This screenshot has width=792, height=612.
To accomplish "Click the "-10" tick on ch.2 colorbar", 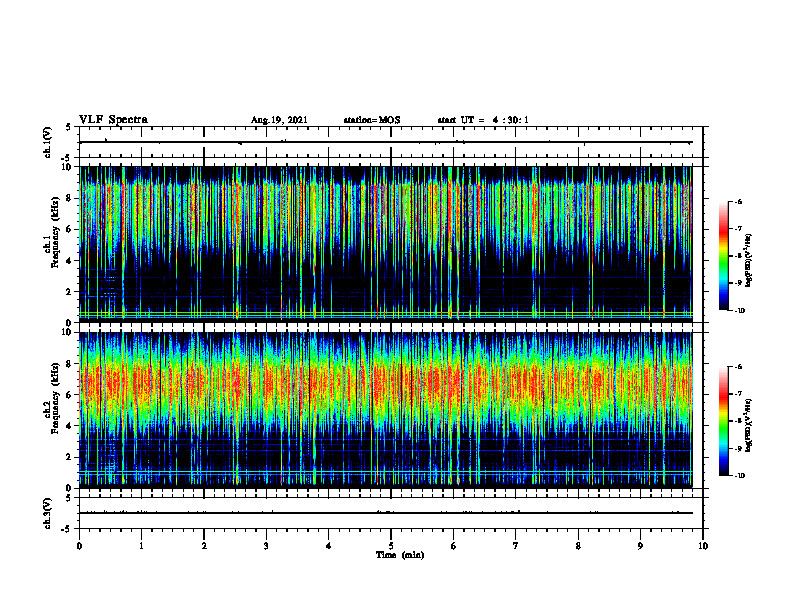I will click(x=740, y=476).
